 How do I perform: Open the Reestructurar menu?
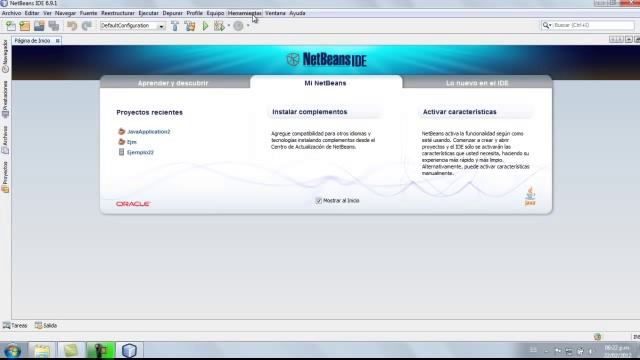click(118, 13)
